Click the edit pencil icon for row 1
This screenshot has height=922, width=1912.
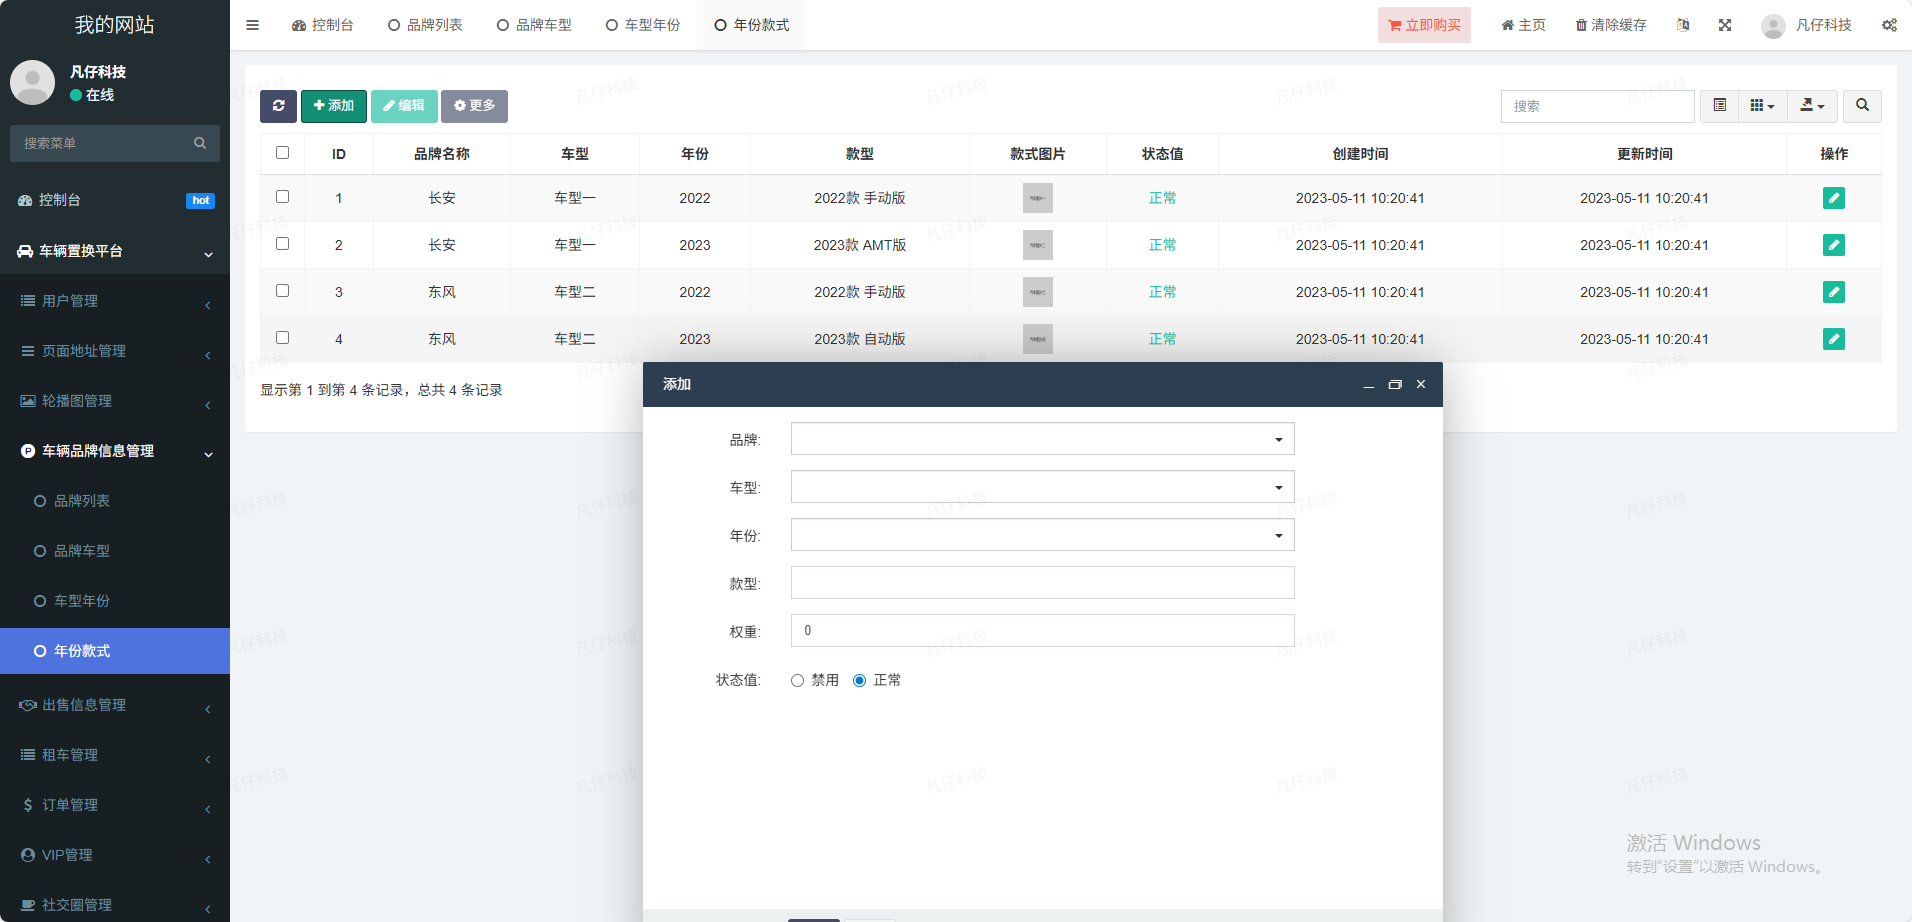click(1833, 198)
